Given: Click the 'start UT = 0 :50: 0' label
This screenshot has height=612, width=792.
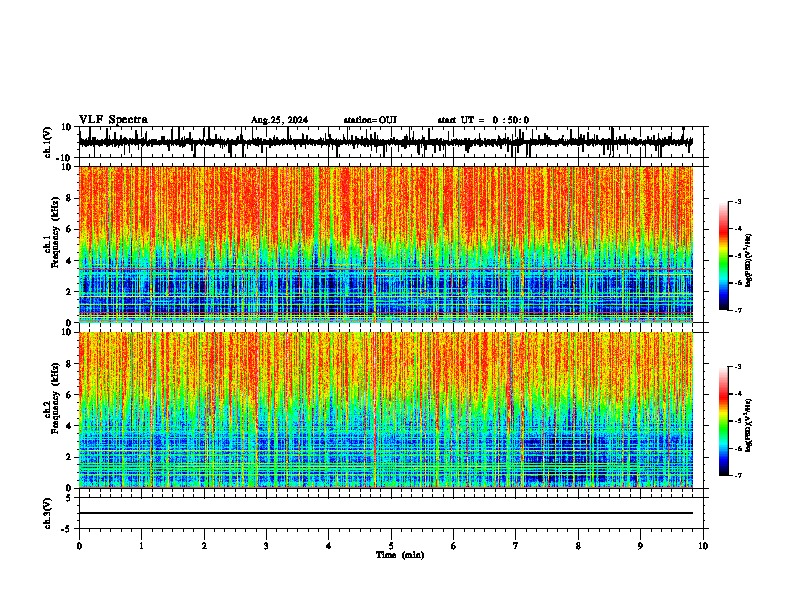Looking at the screenshot, I should click(483, 120).
